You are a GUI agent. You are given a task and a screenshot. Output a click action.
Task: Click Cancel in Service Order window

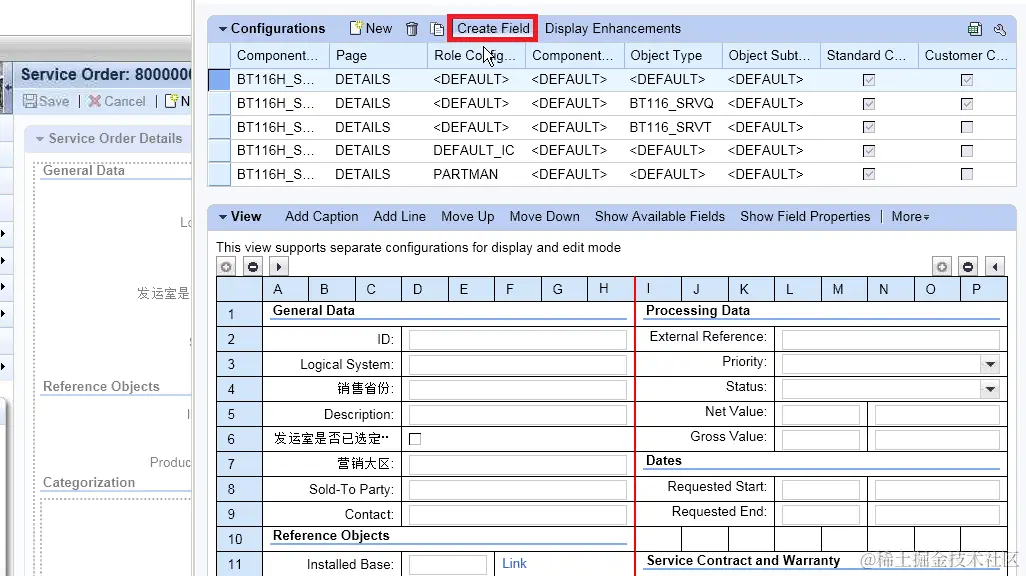point(117,101)
